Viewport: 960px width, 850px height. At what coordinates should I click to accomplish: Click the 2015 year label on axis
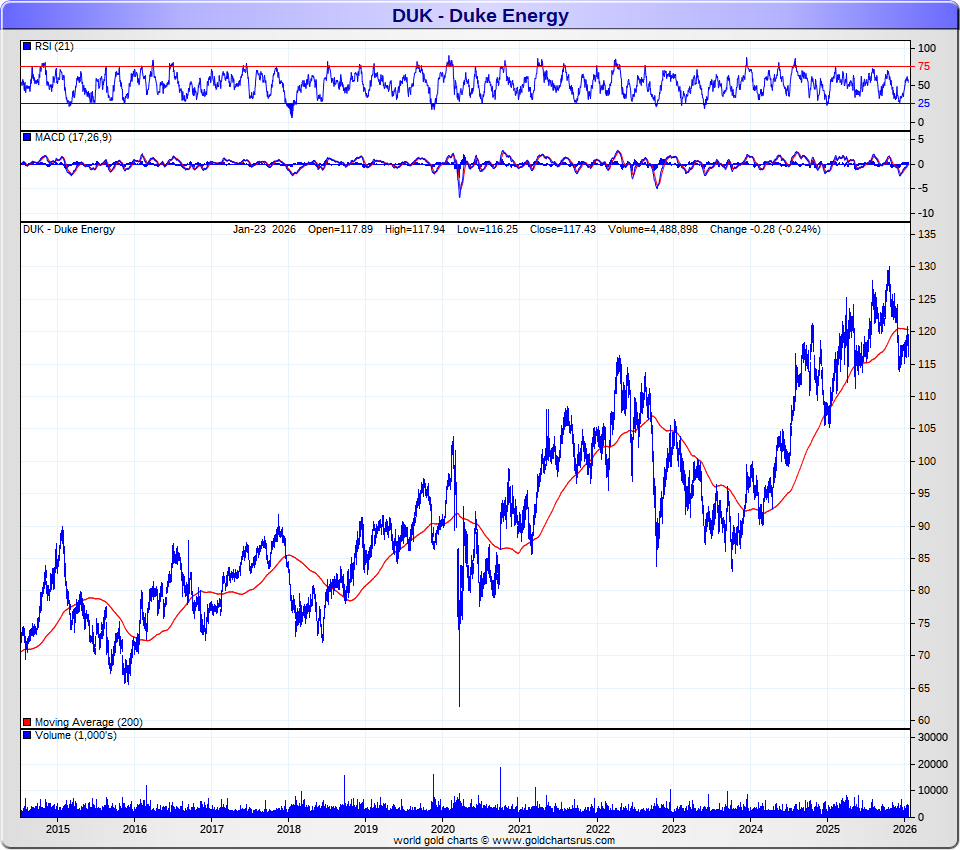(x=58, y=829)
